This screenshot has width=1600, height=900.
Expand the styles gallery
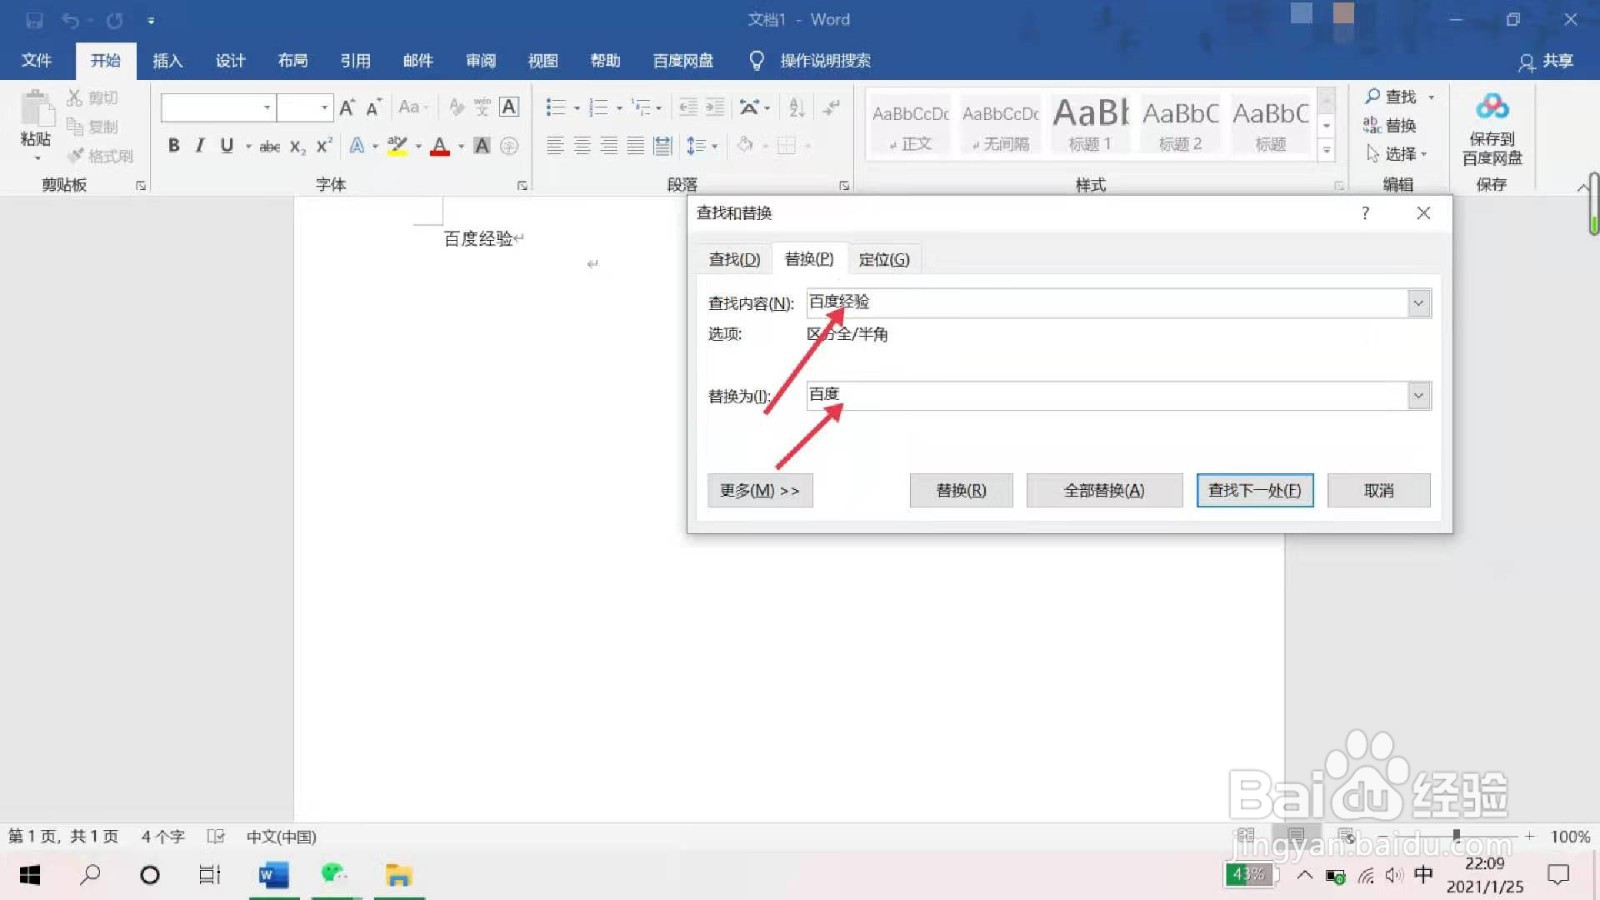(x=1327, y=152)
